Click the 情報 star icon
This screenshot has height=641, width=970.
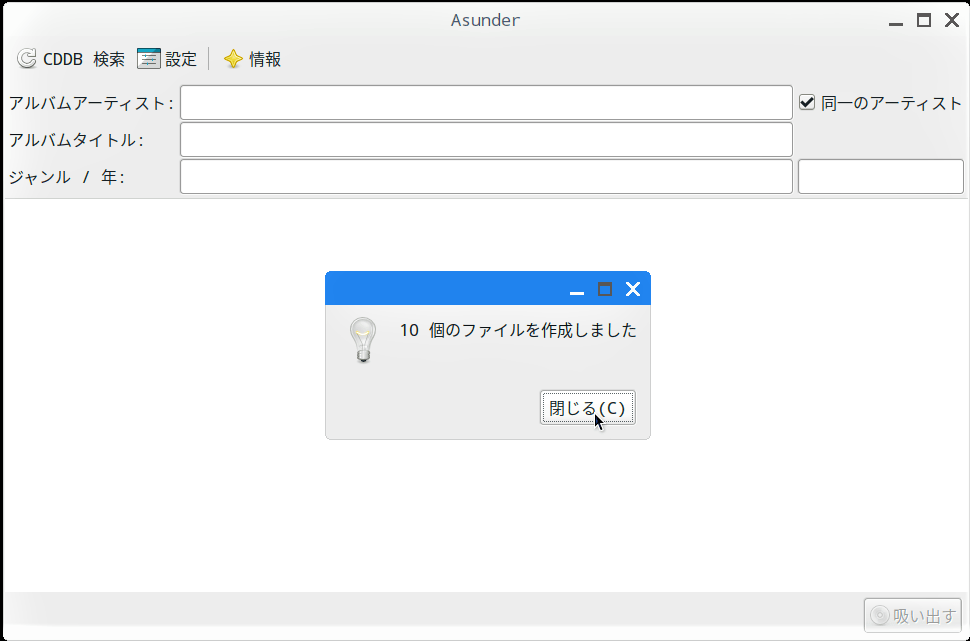click(x=233, y=59)
